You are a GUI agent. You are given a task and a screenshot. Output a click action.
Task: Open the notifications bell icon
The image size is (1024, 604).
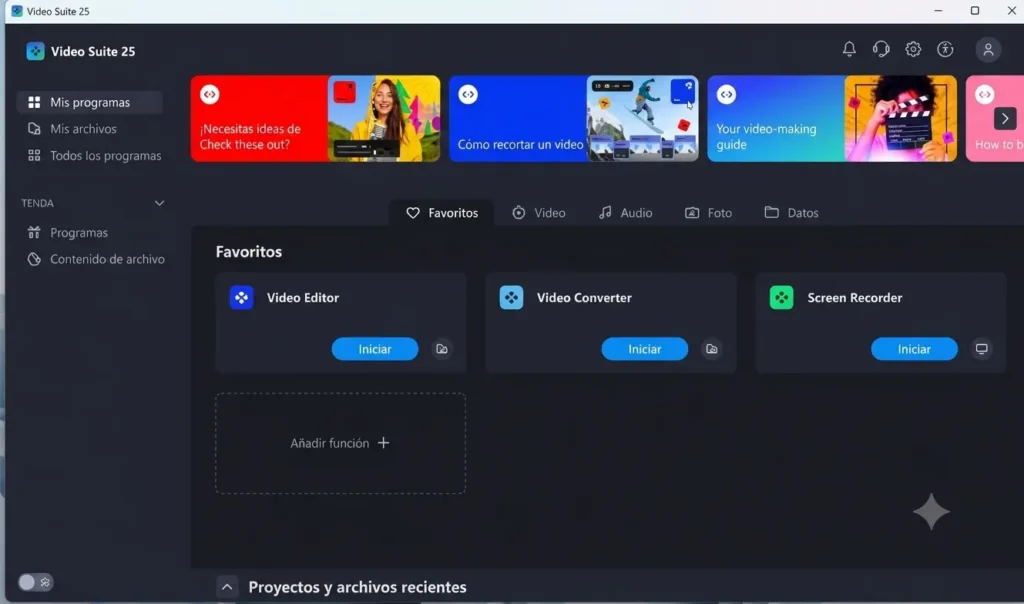click(x=849, y=49)
